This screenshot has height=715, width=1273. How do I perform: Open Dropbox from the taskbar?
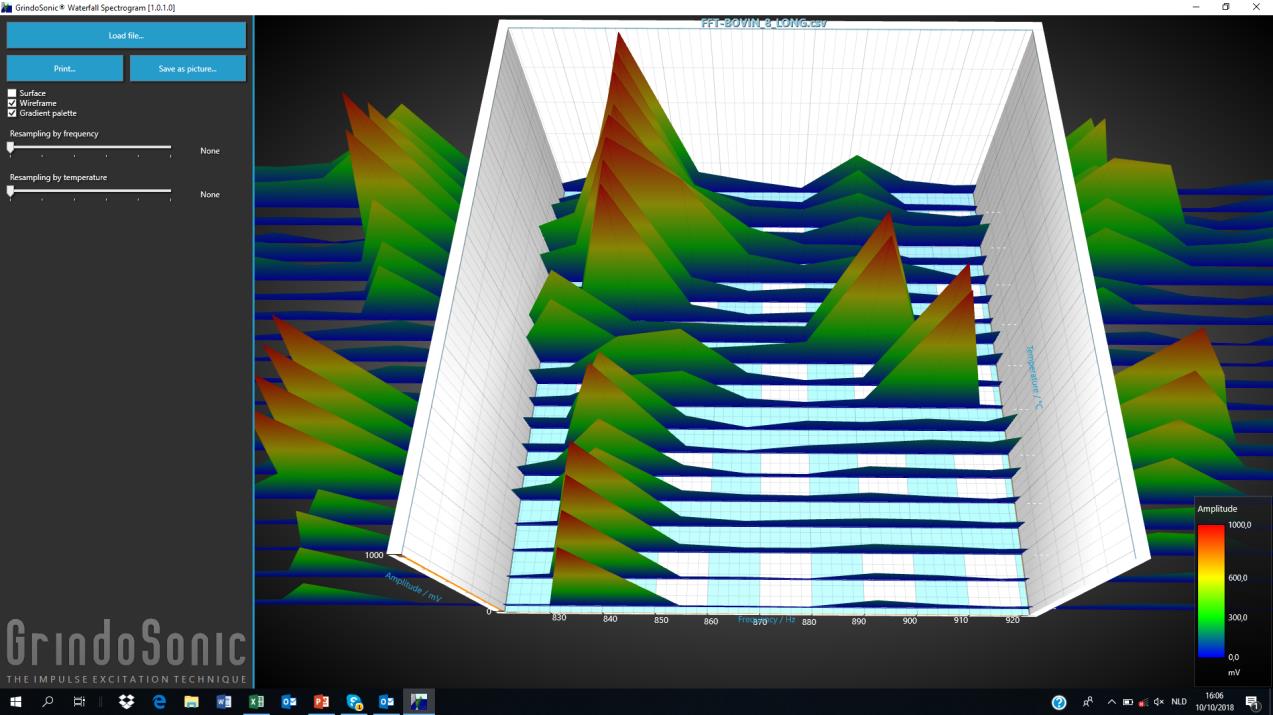pyautogui.click(x=126, y=702)
